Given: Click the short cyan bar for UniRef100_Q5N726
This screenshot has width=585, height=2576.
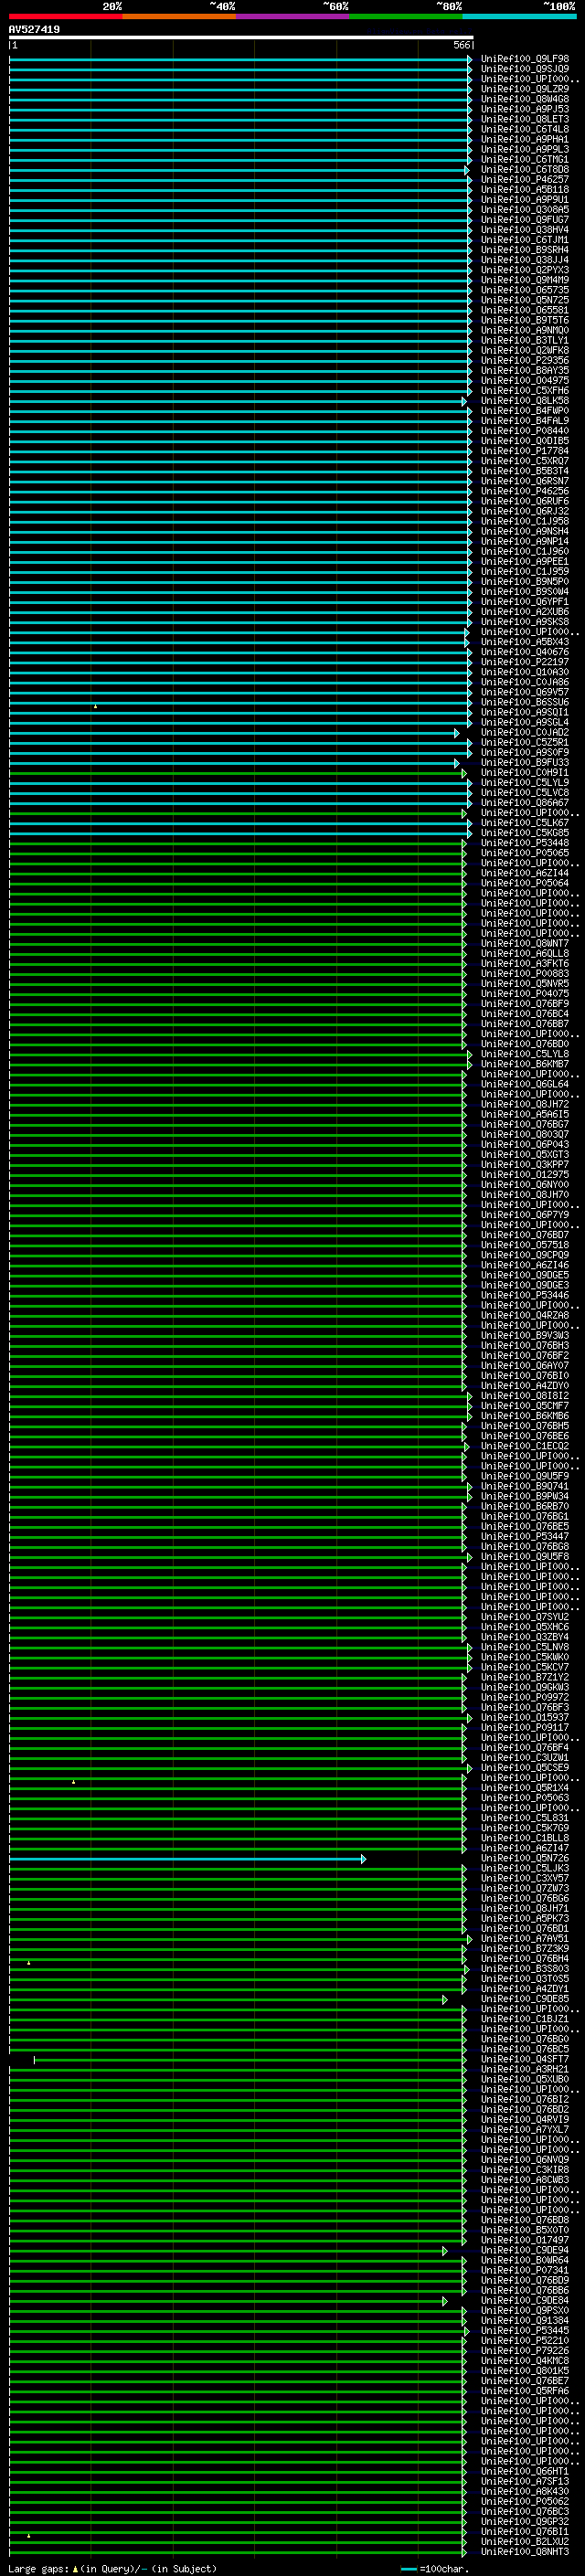Looking at the screenshot, I should [187, 1859].
